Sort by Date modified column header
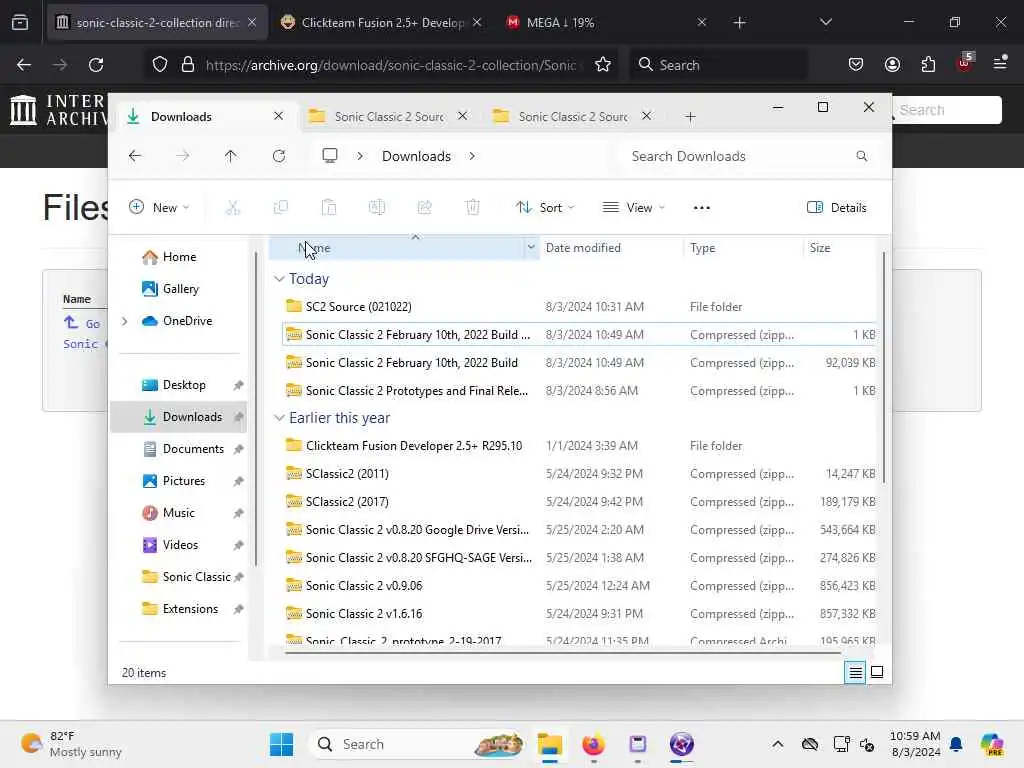 click(583, 248)
